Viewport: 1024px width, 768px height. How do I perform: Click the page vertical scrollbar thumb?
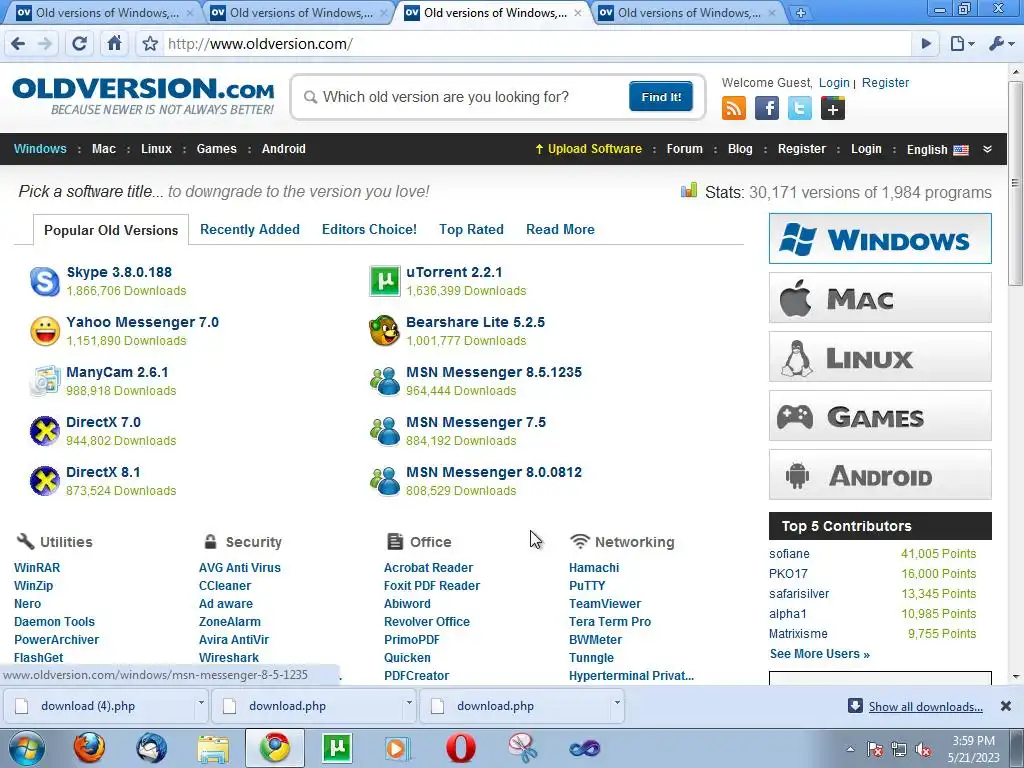pos(1016,183)
